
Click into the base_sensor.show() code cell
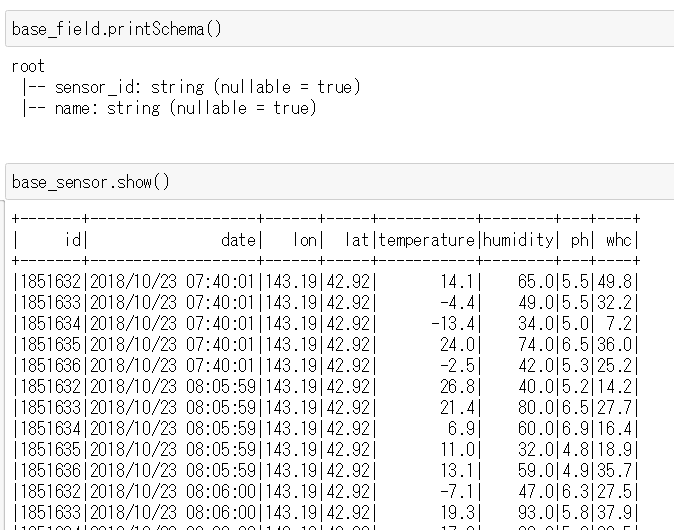point(340,182)
